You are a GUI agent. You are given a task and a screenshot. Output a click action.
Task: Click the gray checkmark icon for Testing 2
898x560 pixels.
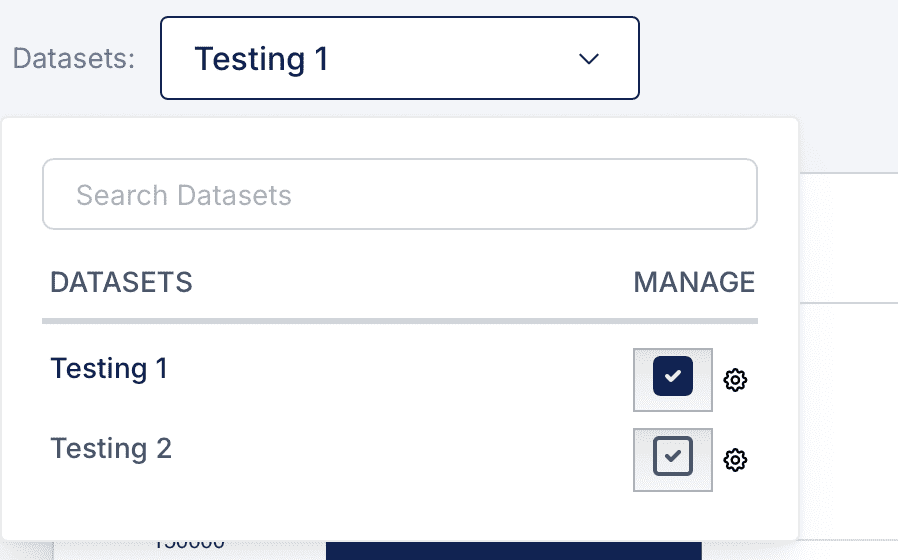pyautogui.click(x=673, y=456)
